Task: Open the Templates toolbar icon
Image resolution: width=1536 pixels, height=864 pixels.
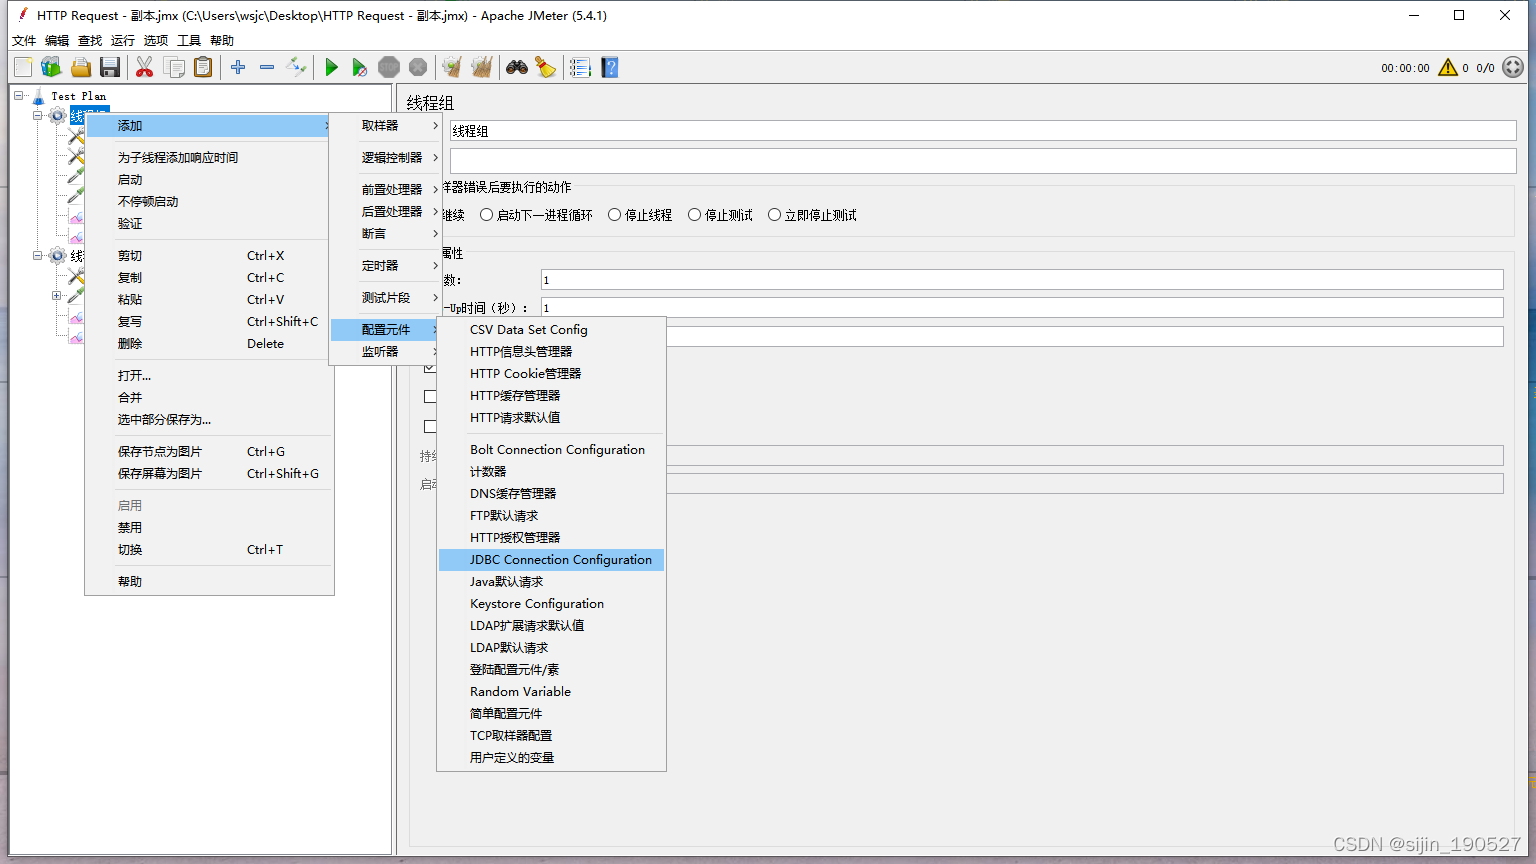Action: [52, 67]
